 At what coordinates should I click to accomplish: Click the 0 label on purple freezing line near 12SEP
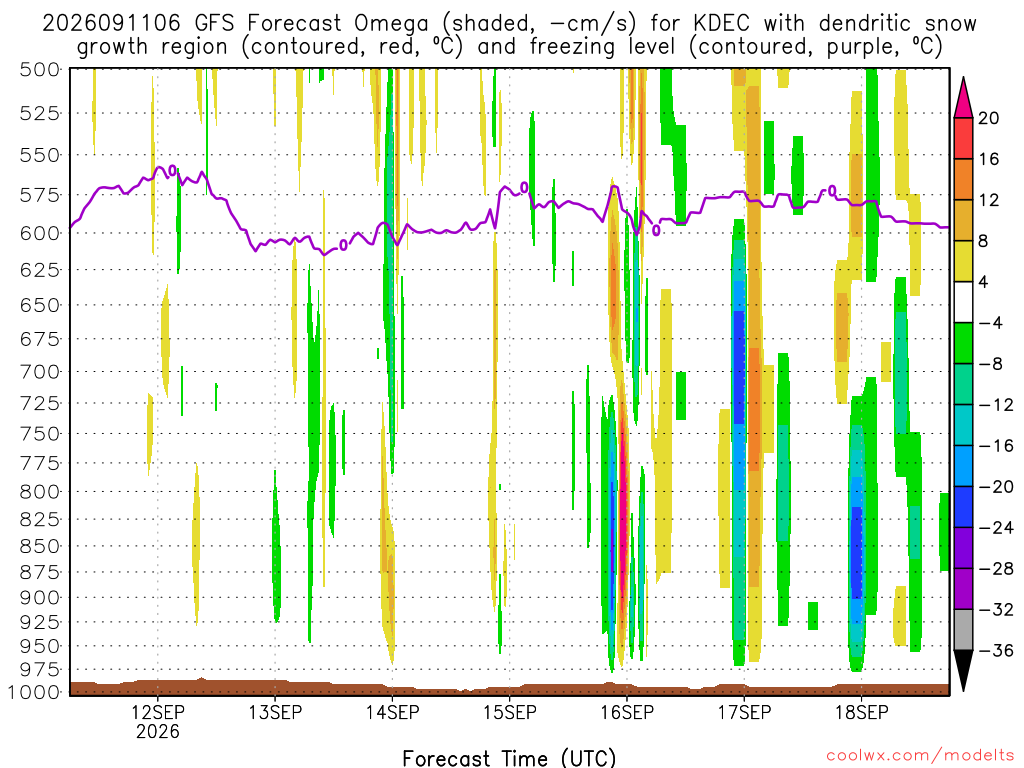click(x=172, y=170)
